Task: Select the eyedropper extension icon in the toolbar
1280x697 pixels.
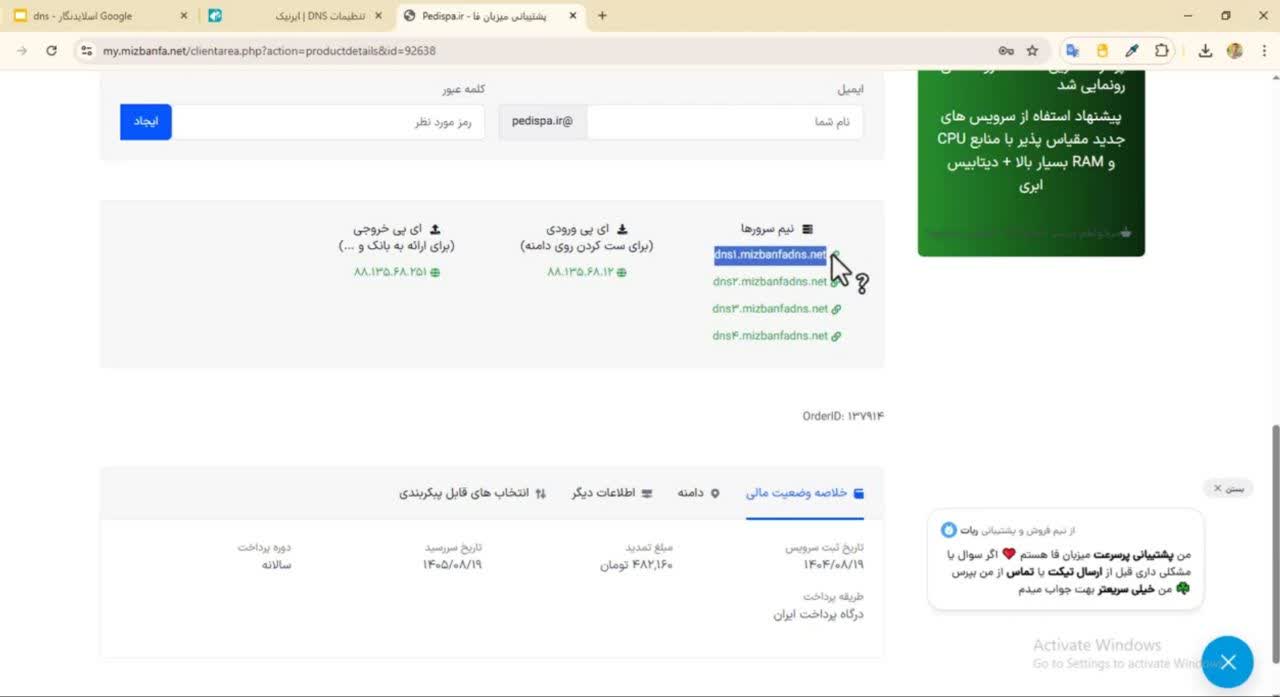Action: click(x=1131, y=49)
